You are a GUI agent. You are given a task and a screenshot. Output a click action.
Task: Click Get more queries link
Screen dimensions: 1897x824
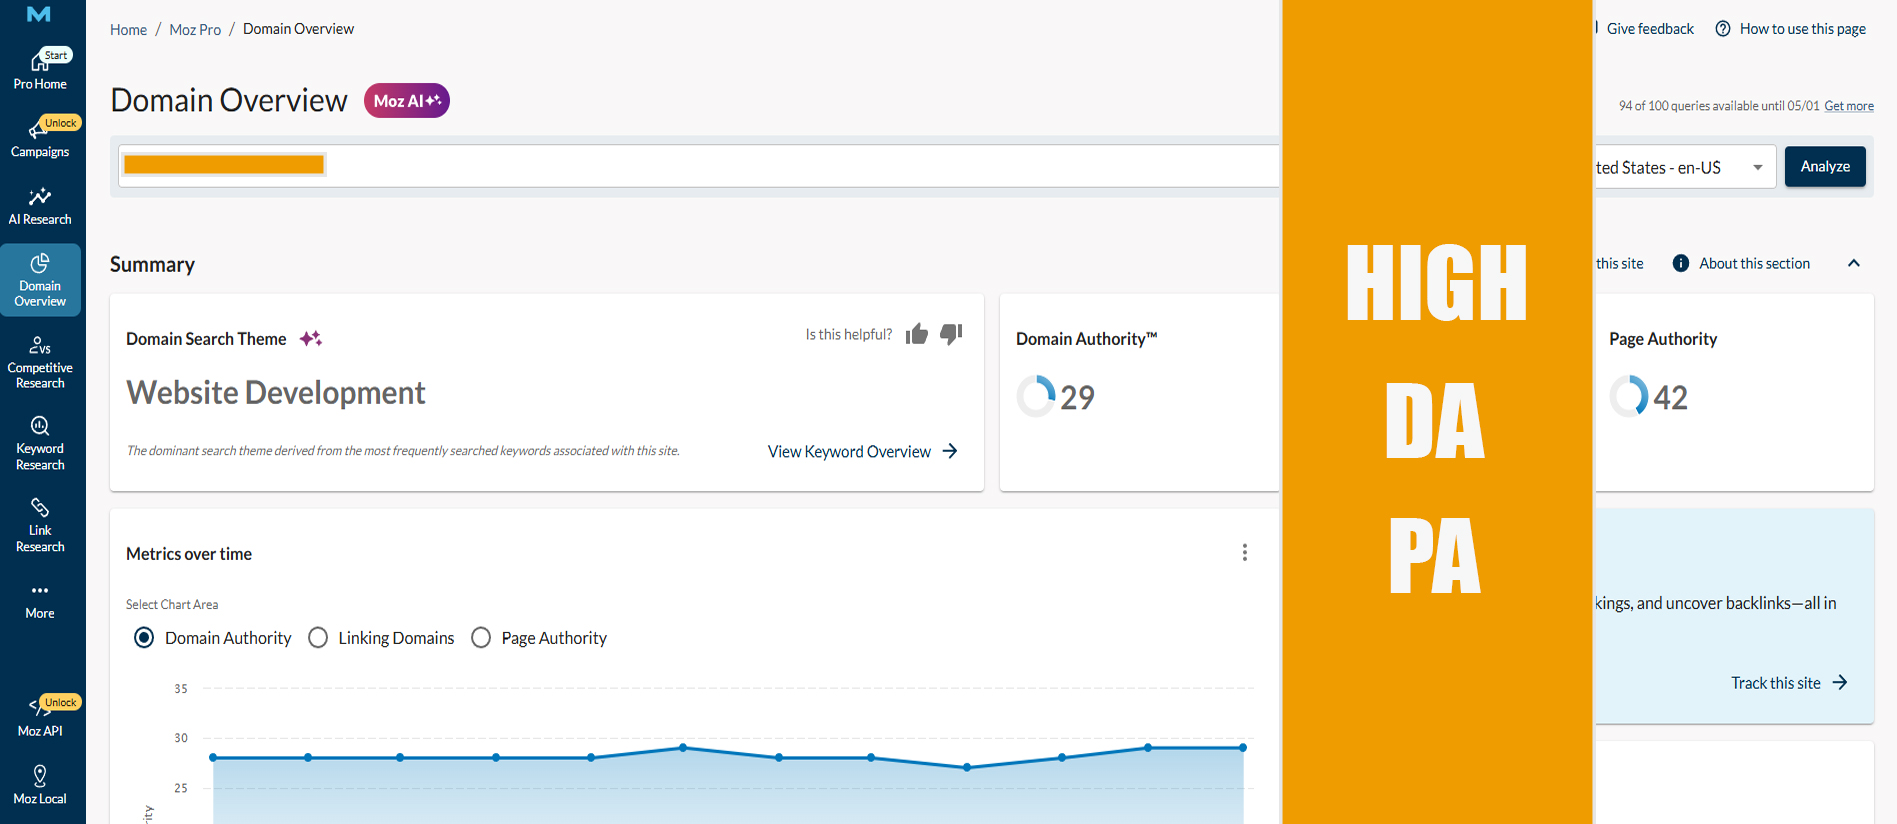coord(1849,106)
